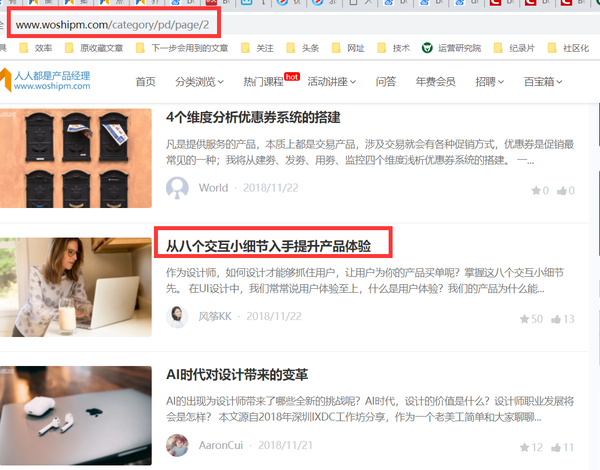Click the date 2018/11/21
600x470 pixels.
[x=285, y=445]
